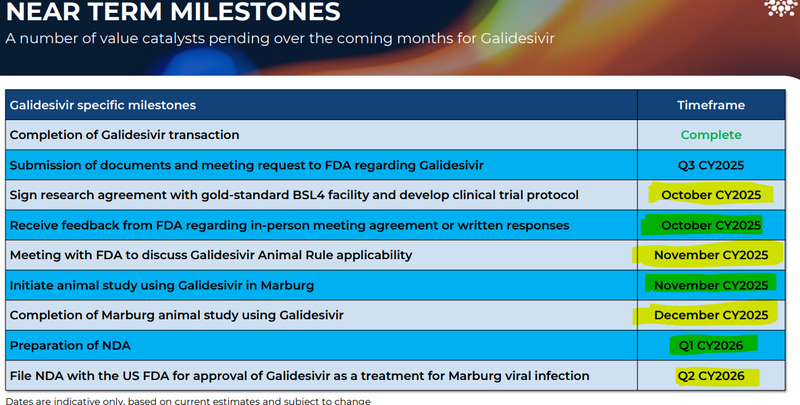
Task: Click the Galidesivir specific milestones column header
Action: coord(102,104)
